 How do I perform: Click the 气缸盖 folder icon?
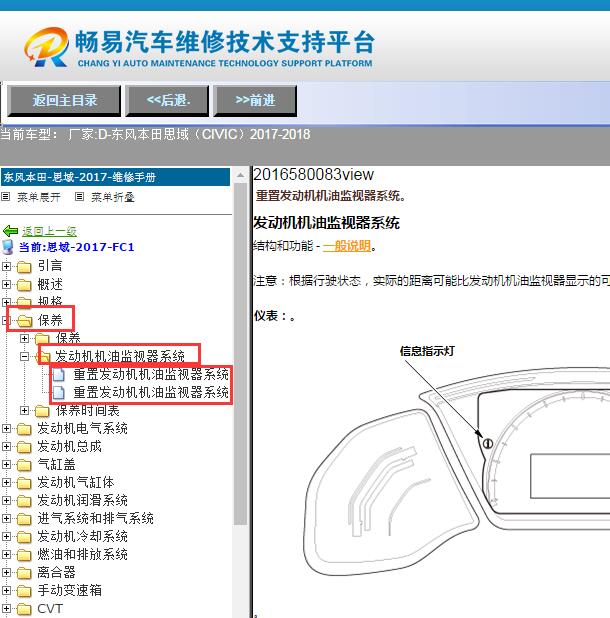tap(24, 465)
